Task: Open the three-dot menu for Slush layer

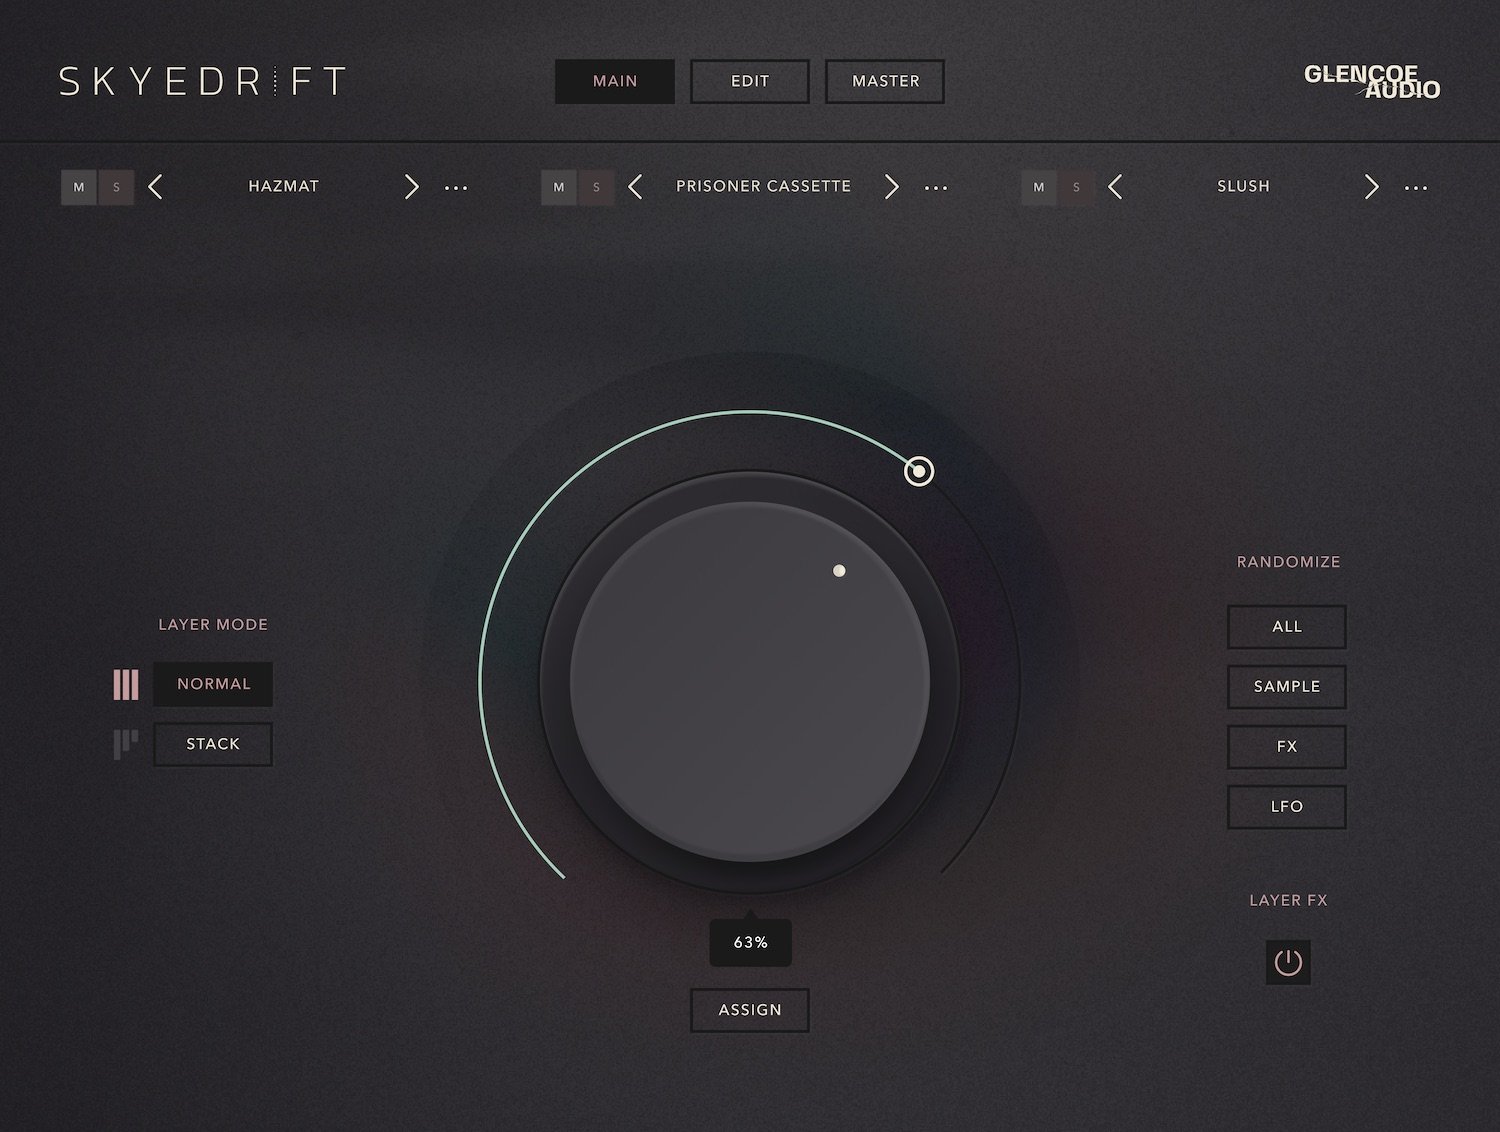Action: point(1416,188)
